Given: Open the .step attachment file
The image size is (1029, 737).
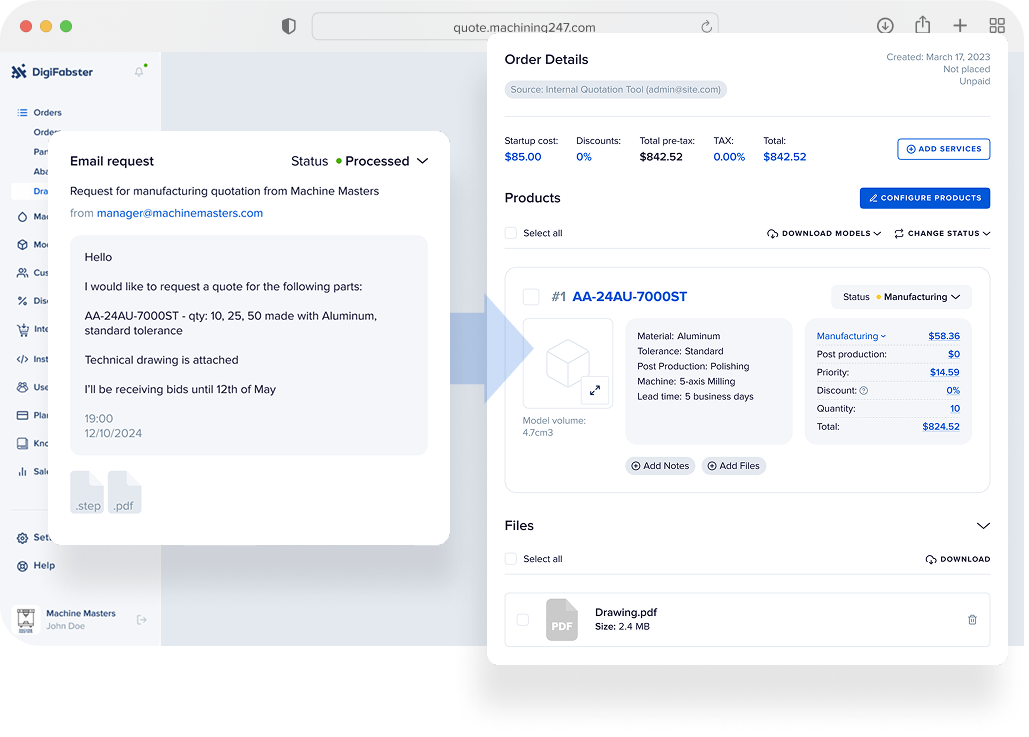Looking at the screenshot, I should [x=87, y=492].
